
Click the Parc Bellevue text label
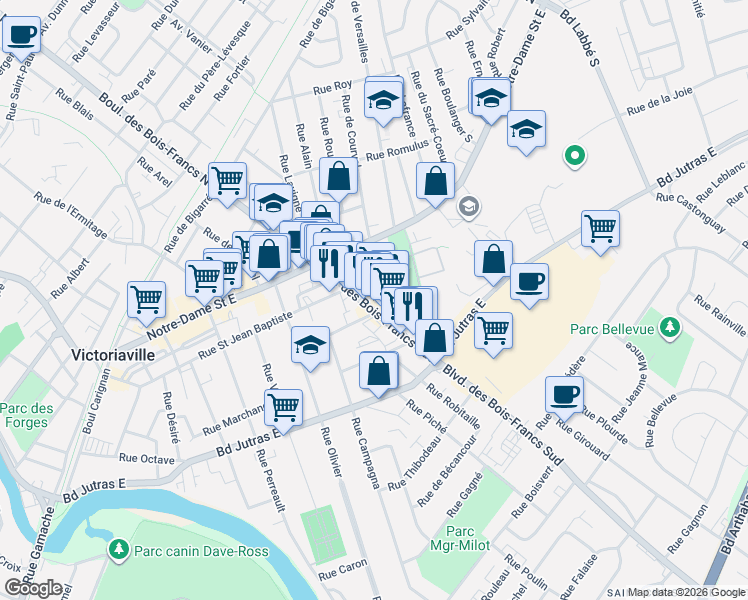point(612,330)
